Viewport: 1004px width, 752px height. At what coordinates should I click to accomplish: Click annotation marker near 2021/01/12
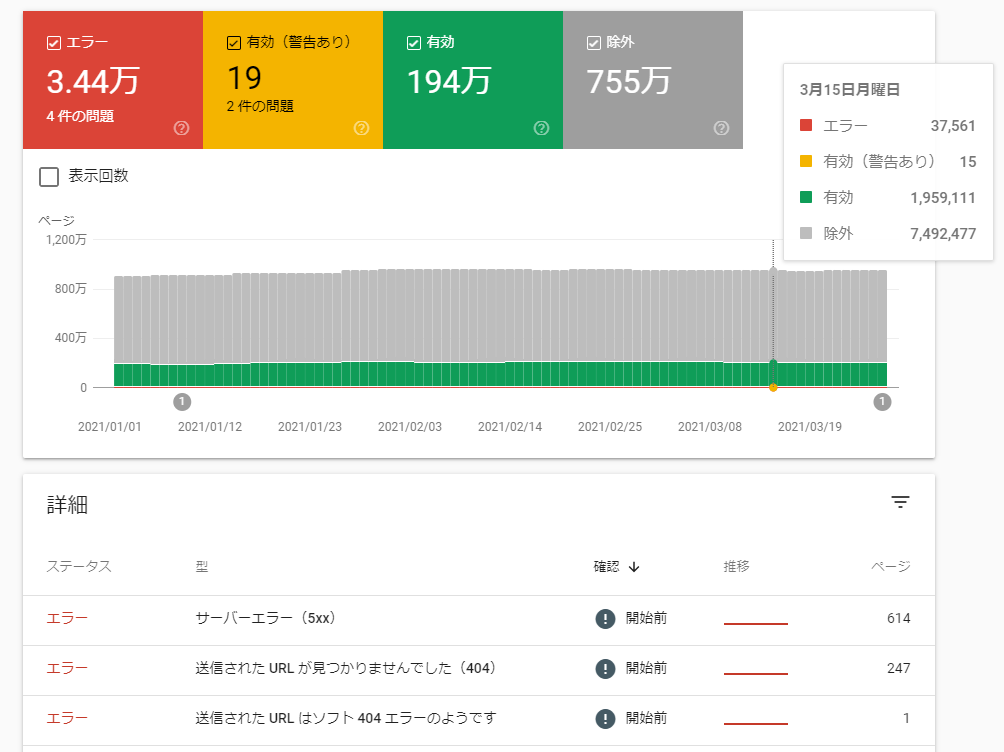[182, 402]
